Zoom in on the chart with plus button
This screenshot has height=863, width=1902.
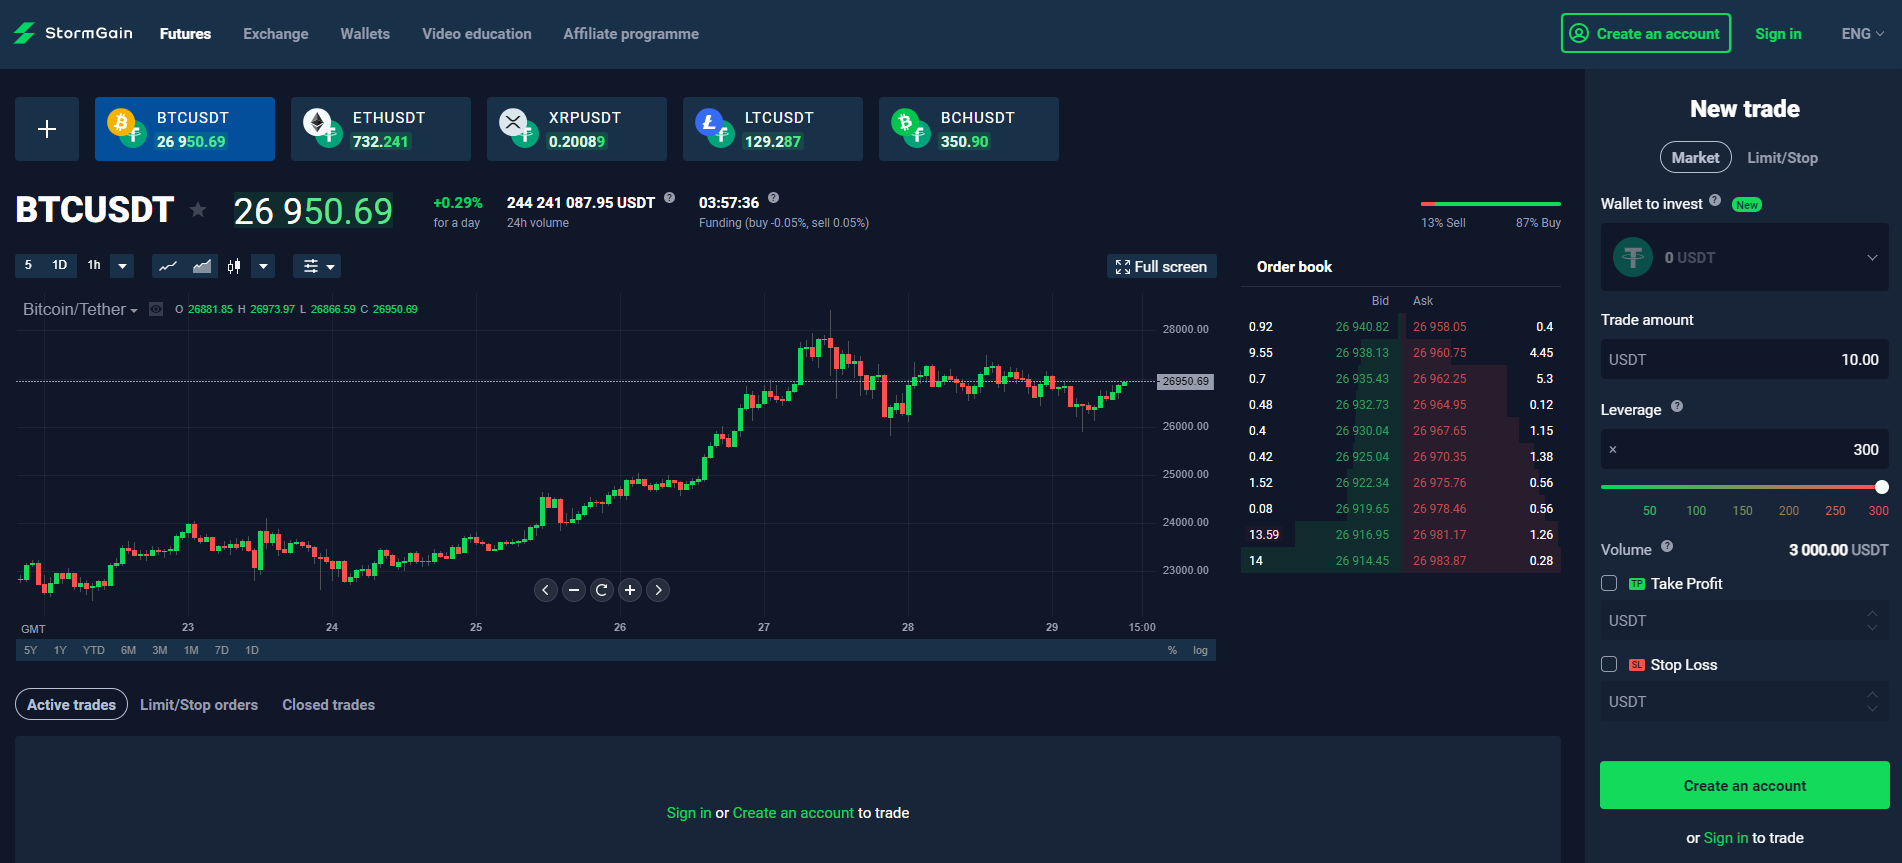tap(630, 590)
